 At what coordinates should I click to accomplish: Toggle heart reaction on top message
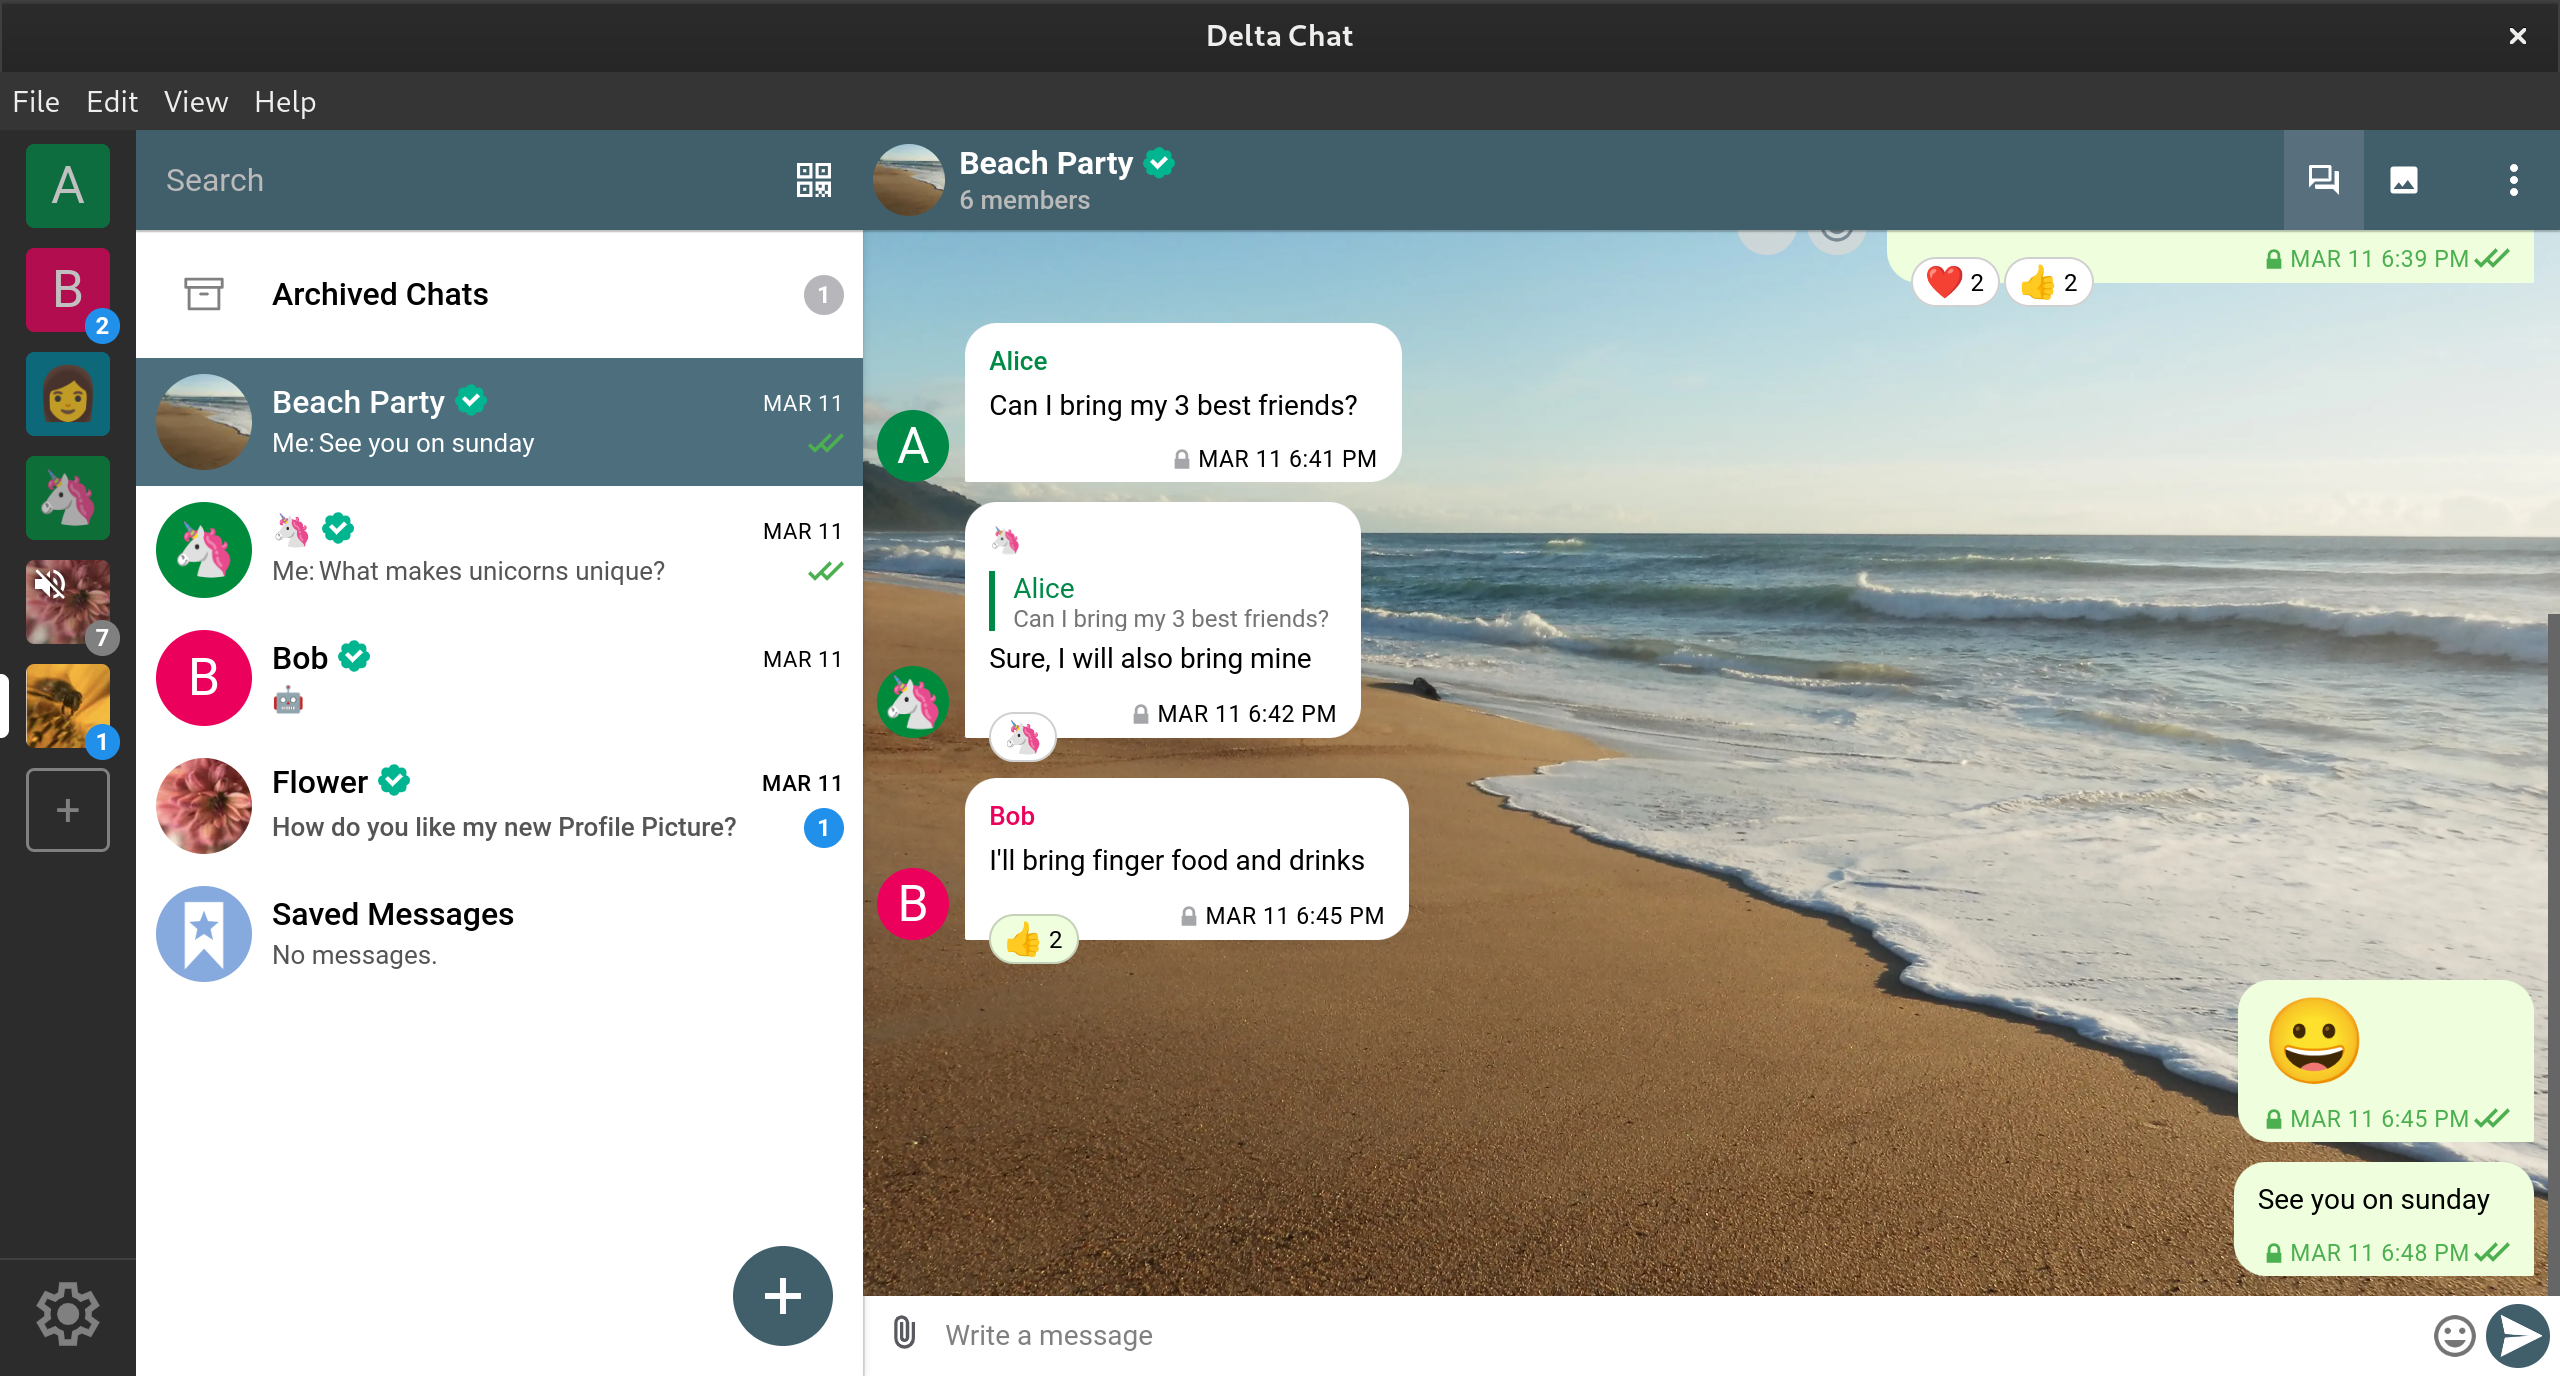tap(1954, 283)
